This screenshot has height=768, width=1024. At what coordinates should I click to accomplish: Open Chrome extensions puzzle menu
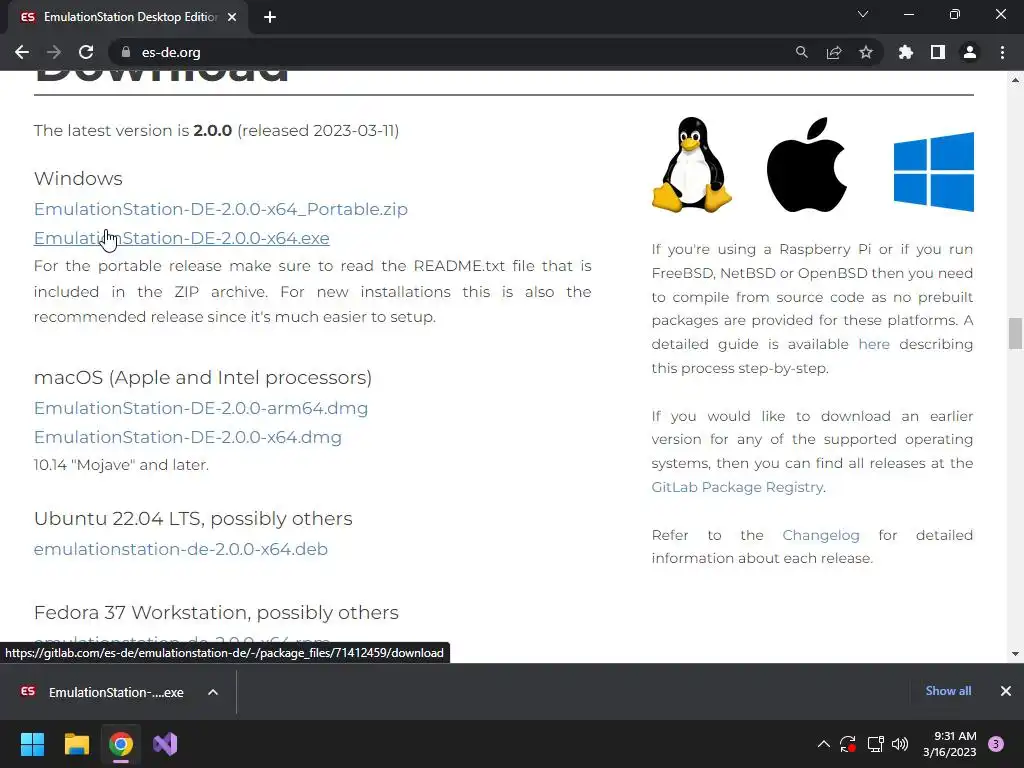(905, 52)
